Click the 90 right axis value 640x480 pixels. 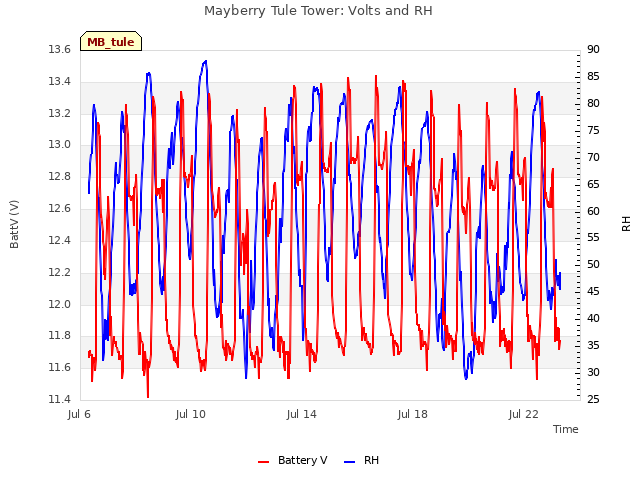tap(593, 49)
